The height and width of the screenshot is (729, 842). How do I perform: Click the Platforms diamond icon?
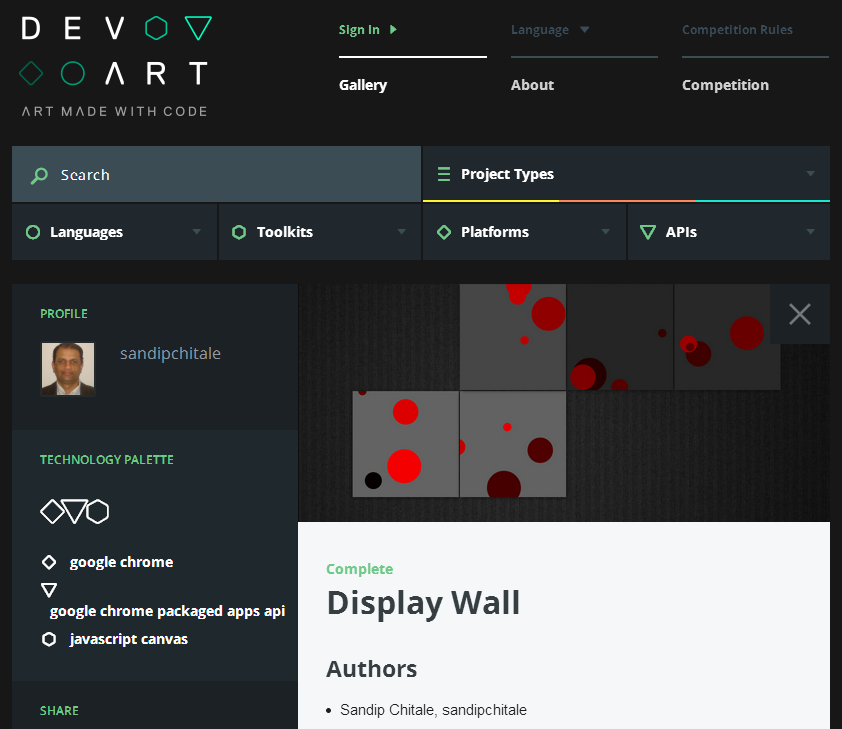tap(444, 232)
